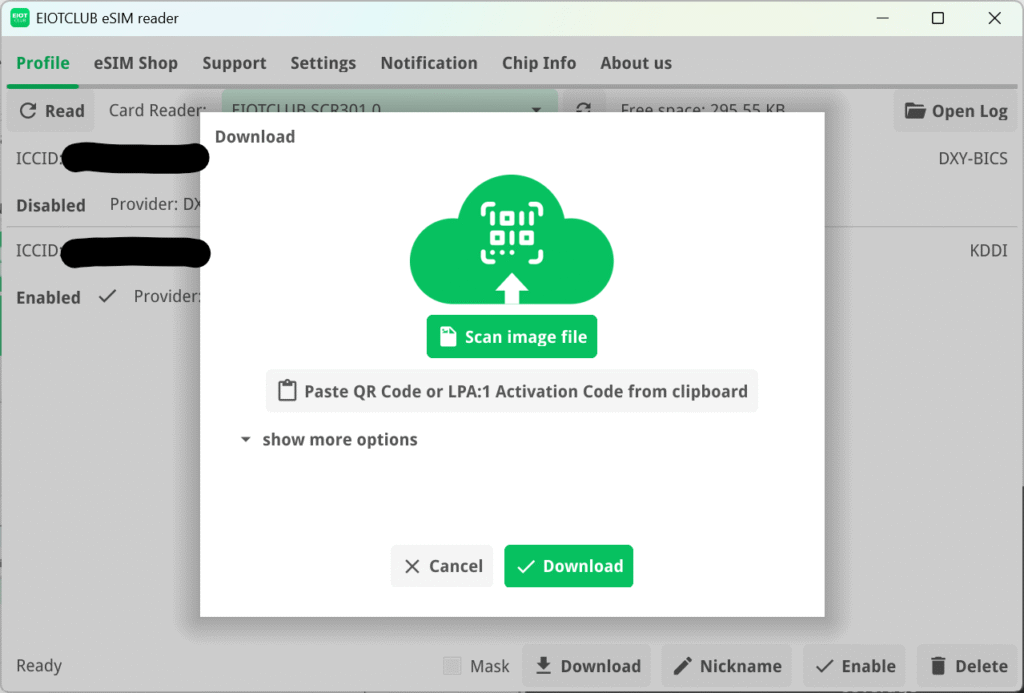View the Chip Info tab
1024x693 pixels.
click(x=539, y=63)
